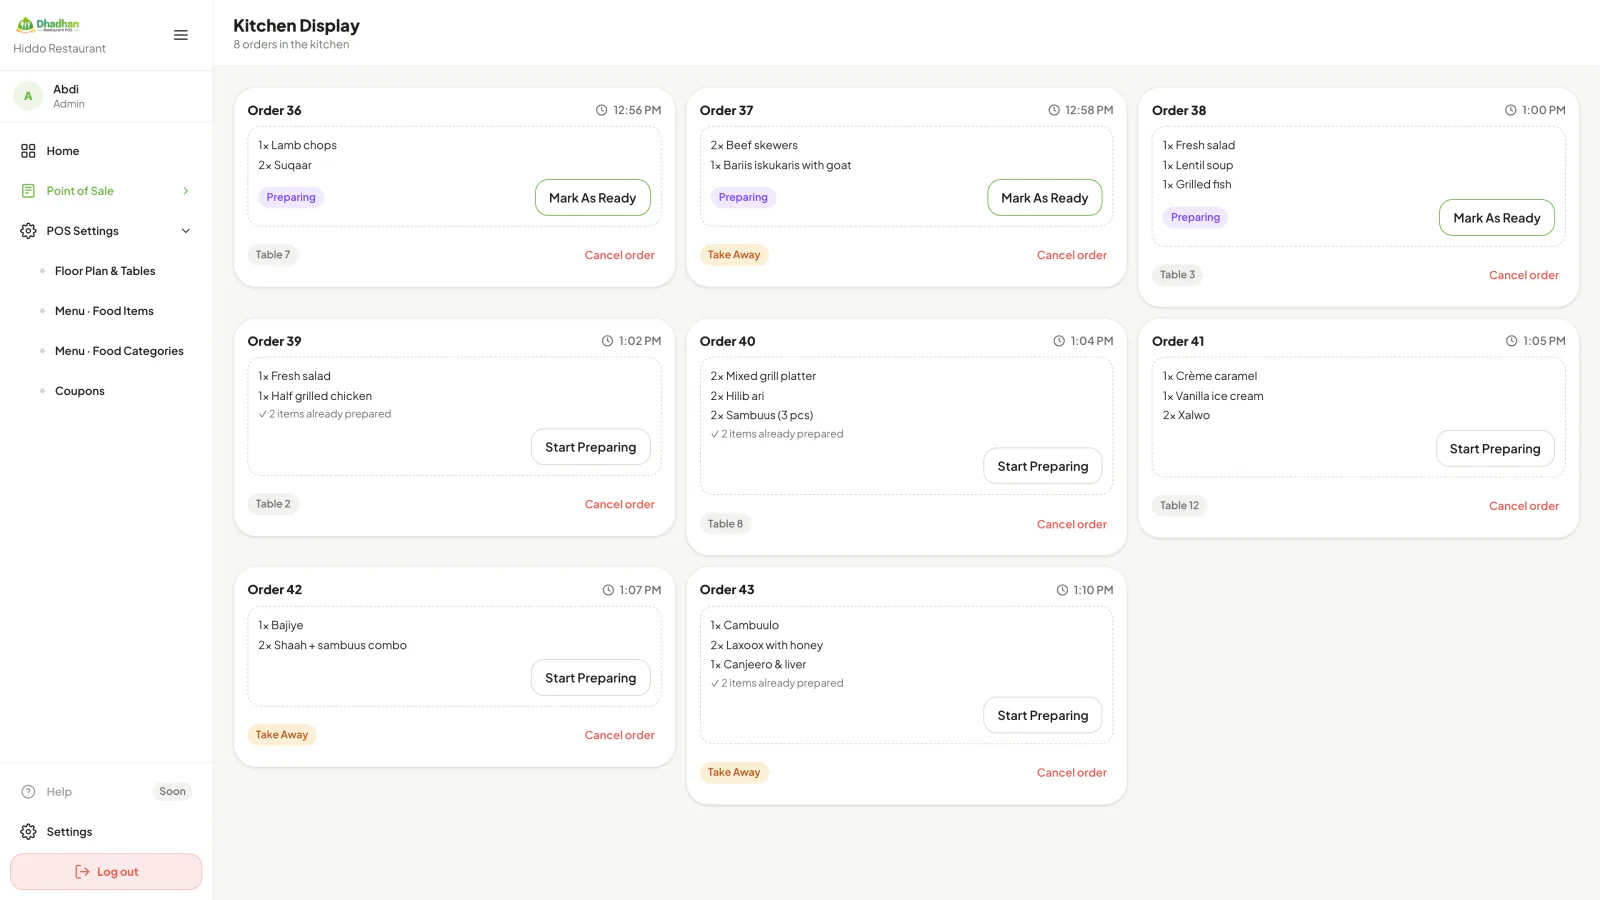Viewport: 1600px width, 900px height.
Task: Mark Order 36 as ready
Action: click(x=593, y=198)
